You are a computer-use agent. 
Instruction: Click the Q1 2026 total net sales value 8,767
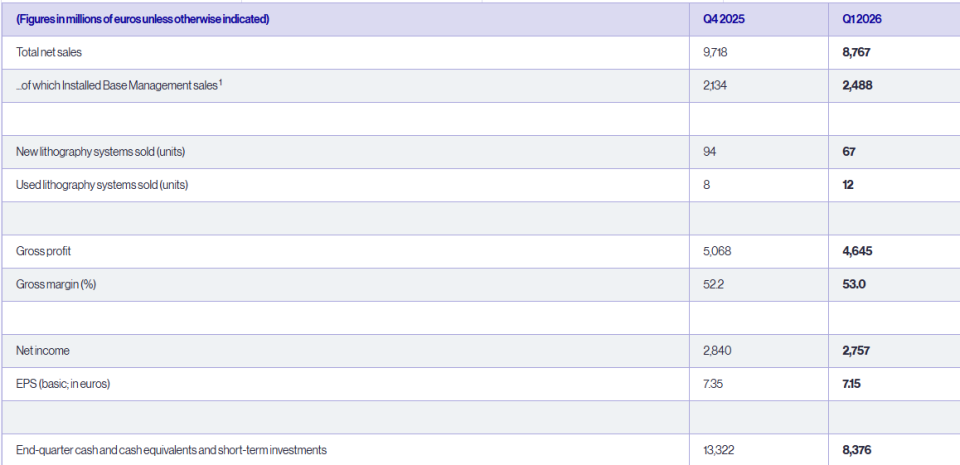[856, 53]
